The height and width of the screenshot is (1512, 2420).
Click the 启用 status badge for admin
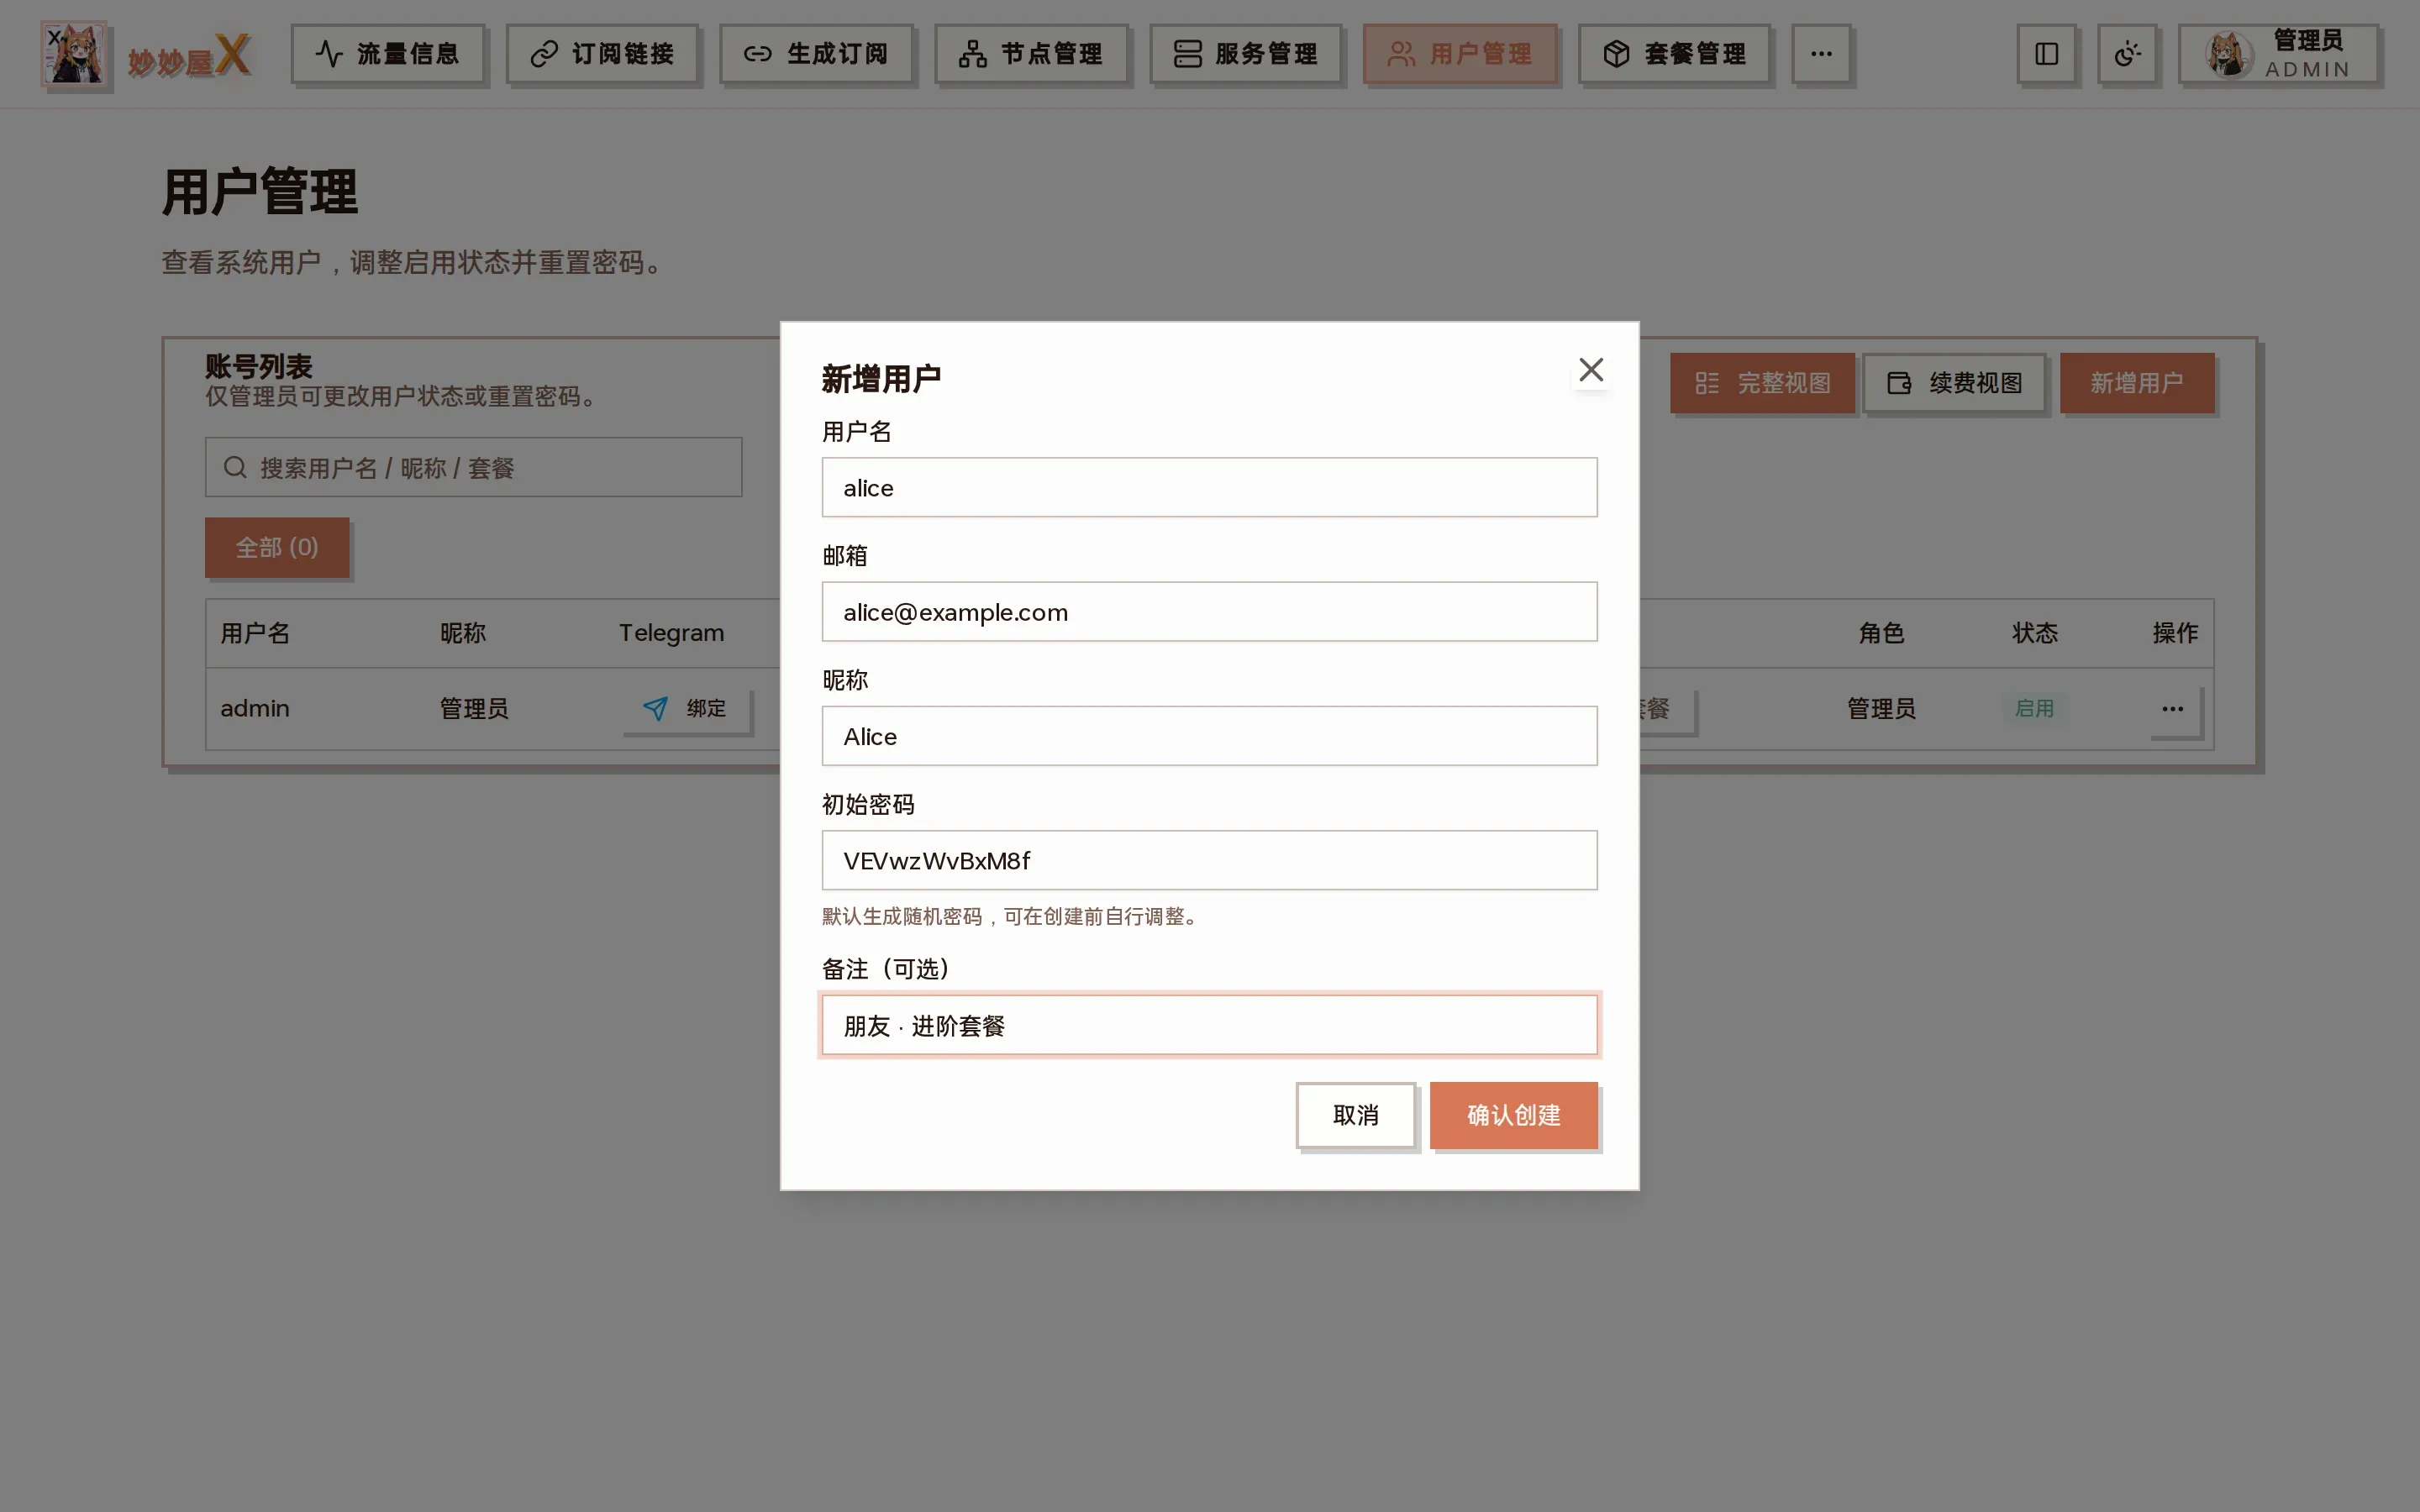2034,708
